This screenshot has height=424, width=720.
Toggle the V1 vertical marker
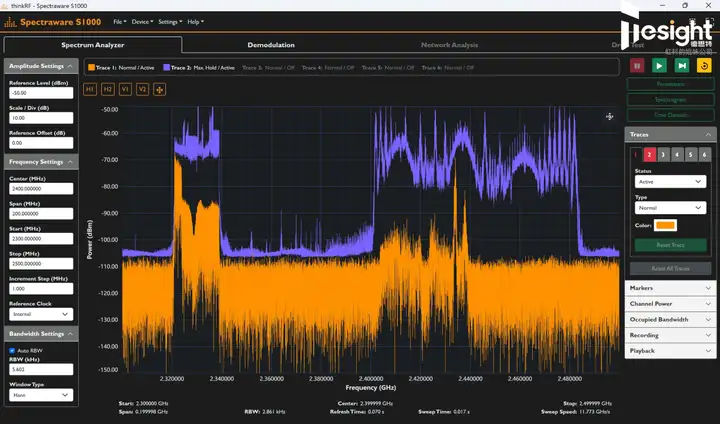[125, 89]
